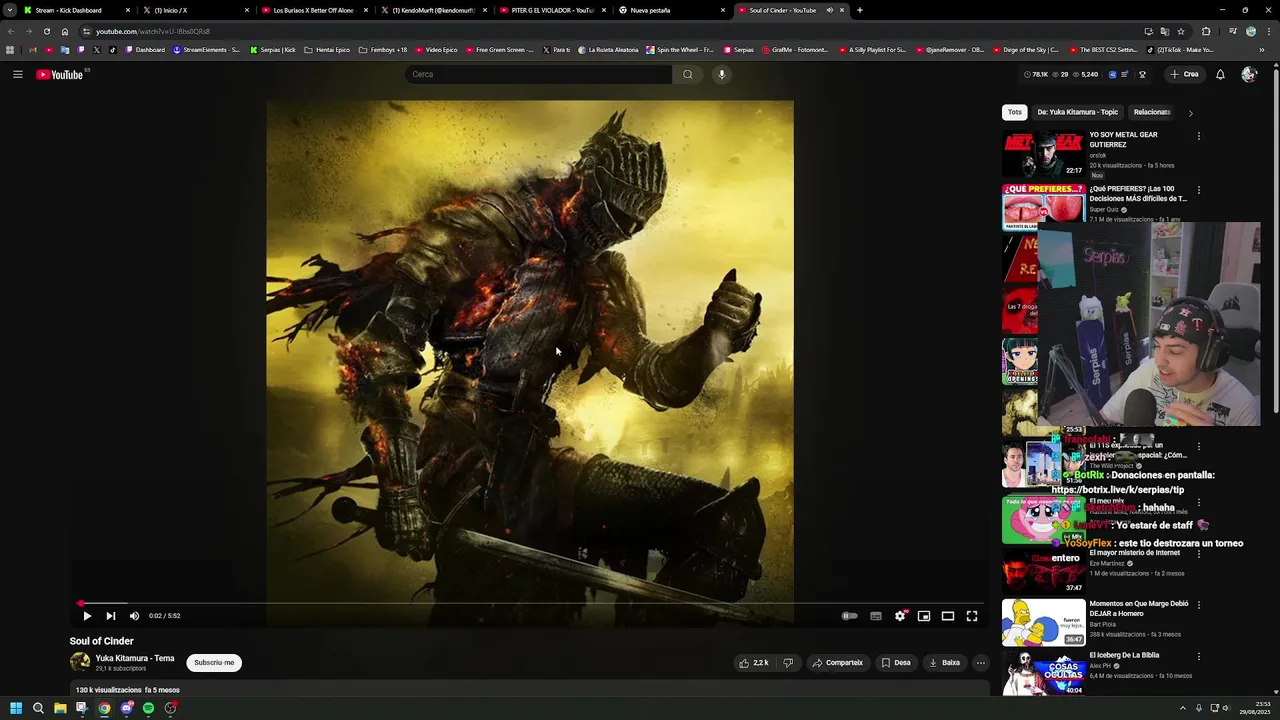This screenshot has width=1280, height=720.
Task: Open options for YO SOY METAL GEAR video
Action: [x=1199, y=136]
